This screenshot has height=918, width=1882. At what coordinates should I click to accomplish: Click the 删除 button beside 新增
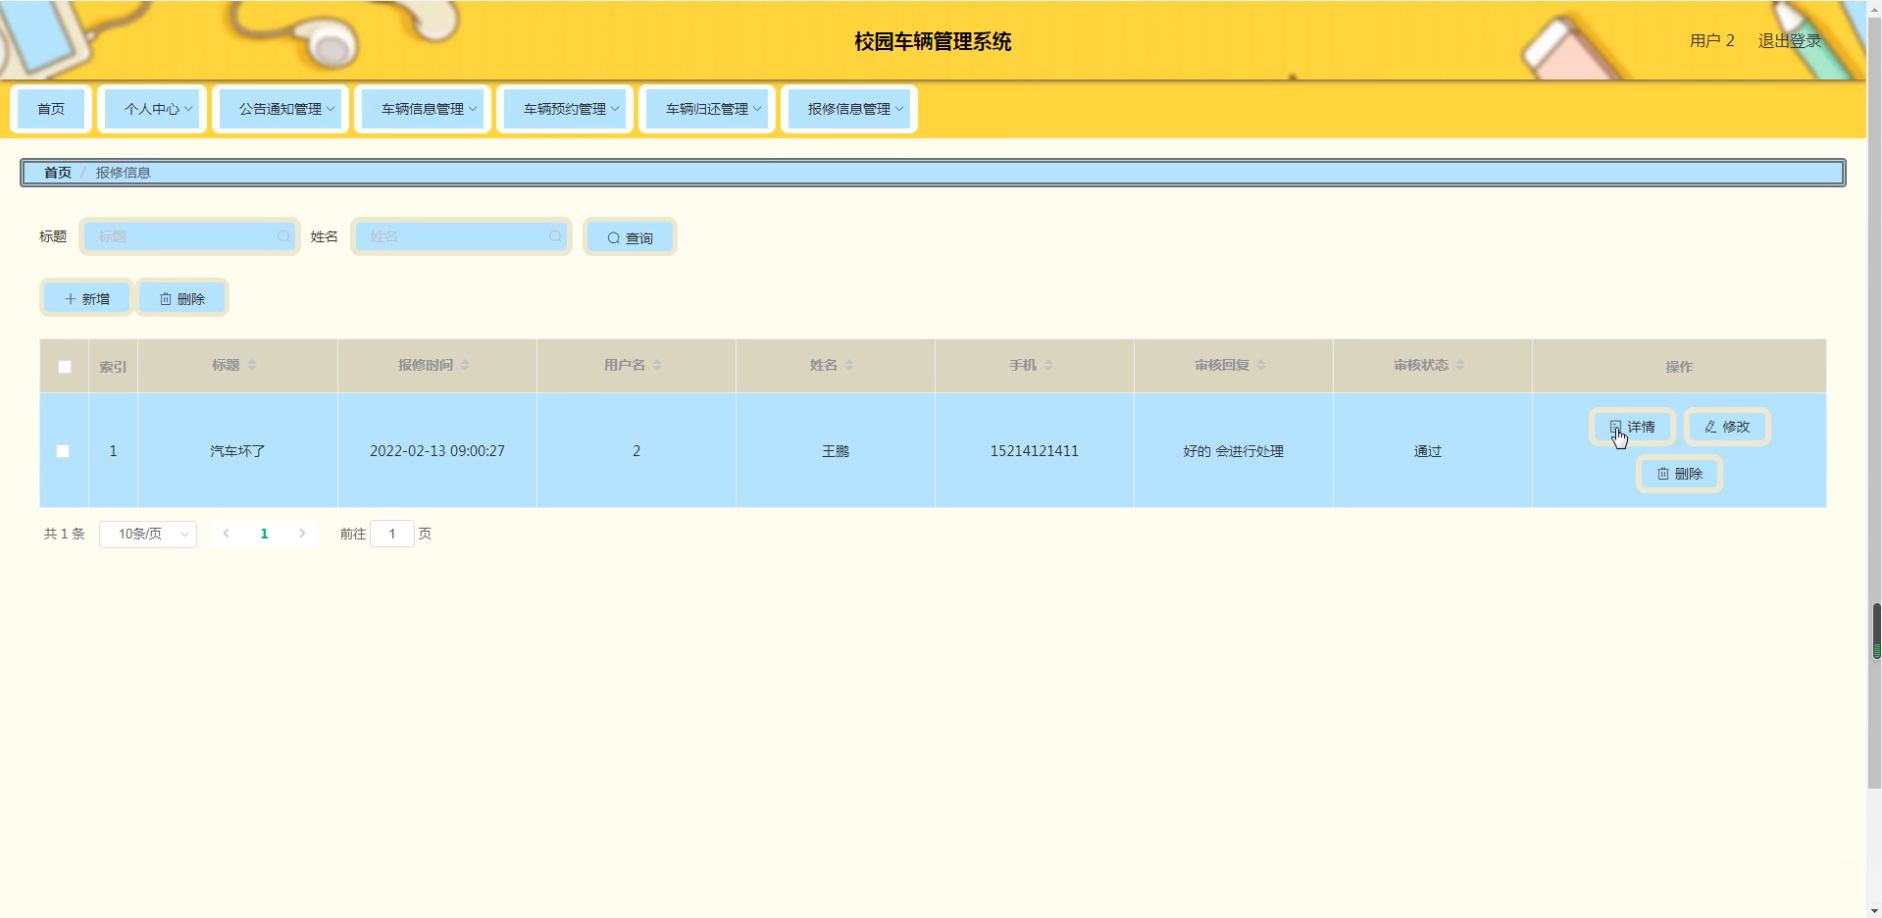(x=182, y=298)
